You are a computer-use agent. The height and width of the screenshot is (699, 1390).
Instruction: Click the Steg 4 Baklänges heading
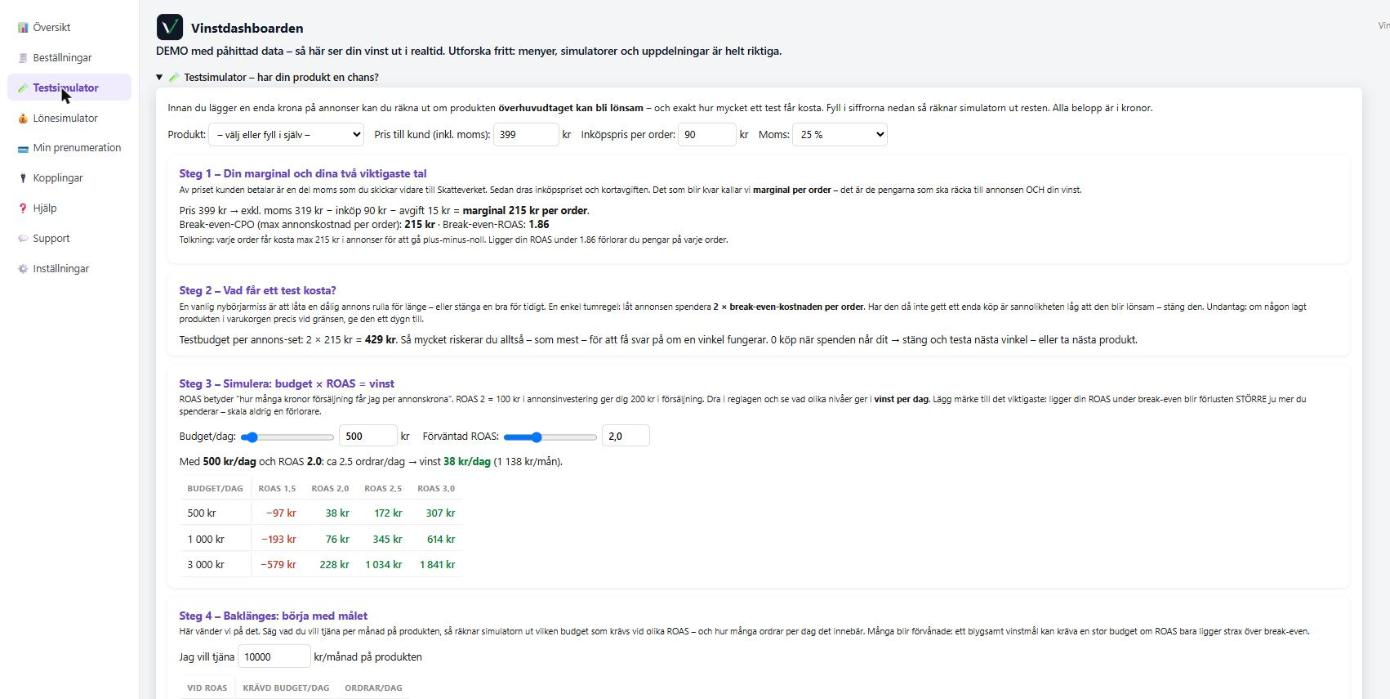coord(273,615)
